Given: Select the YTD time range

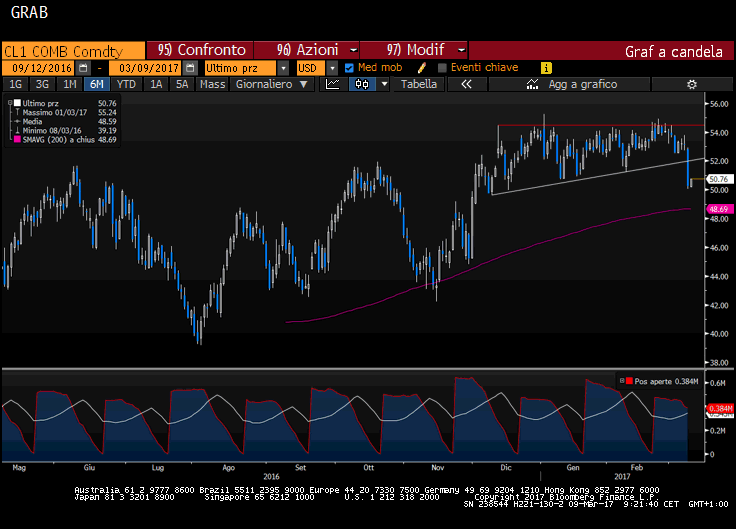Looking at the screenshot, I should (126, 85).
